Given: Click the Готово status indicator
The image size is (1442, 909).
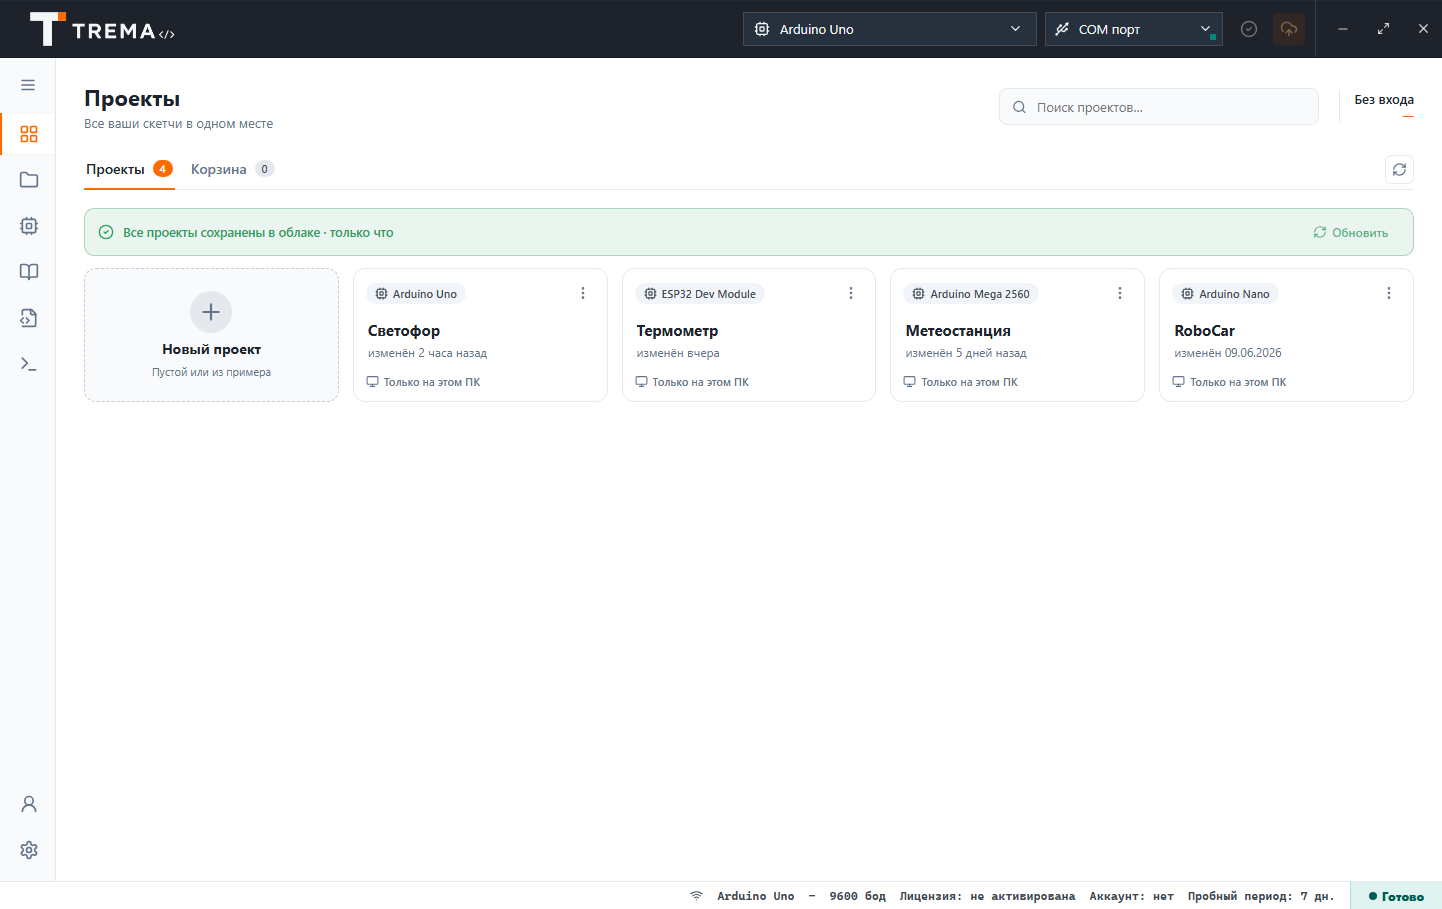Looking at the screenshot, I should 1396,896.
